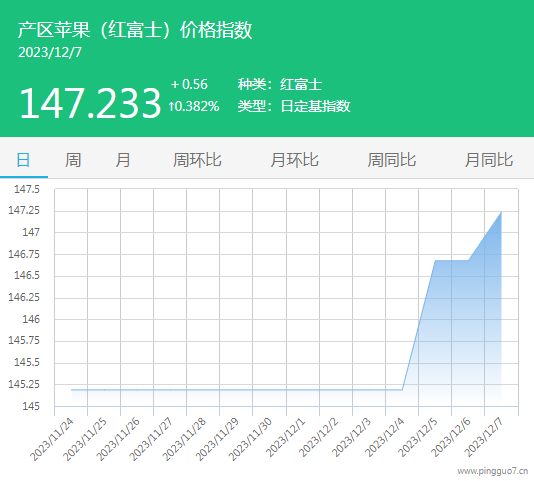Click the 类型：日定基指数 label
The height and width of the screenshot is (481, 534).
tap(294, 106)
